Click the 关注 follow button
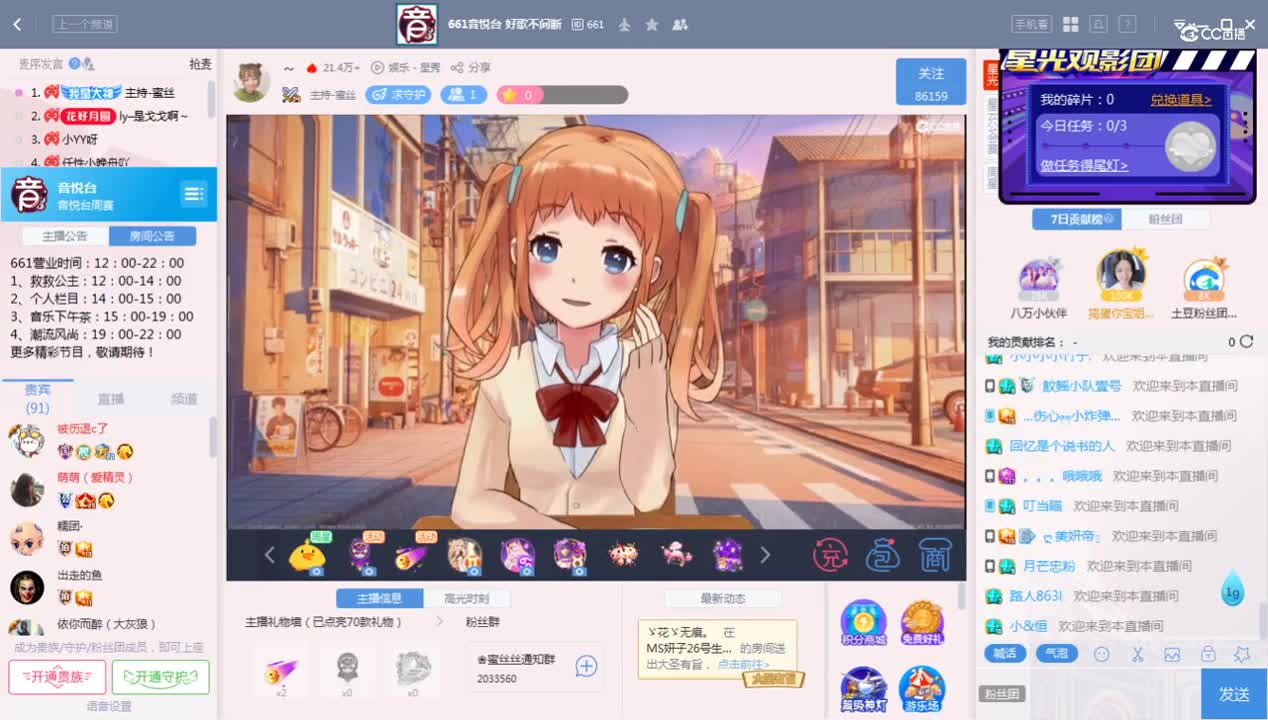 (x=931, y=81)
